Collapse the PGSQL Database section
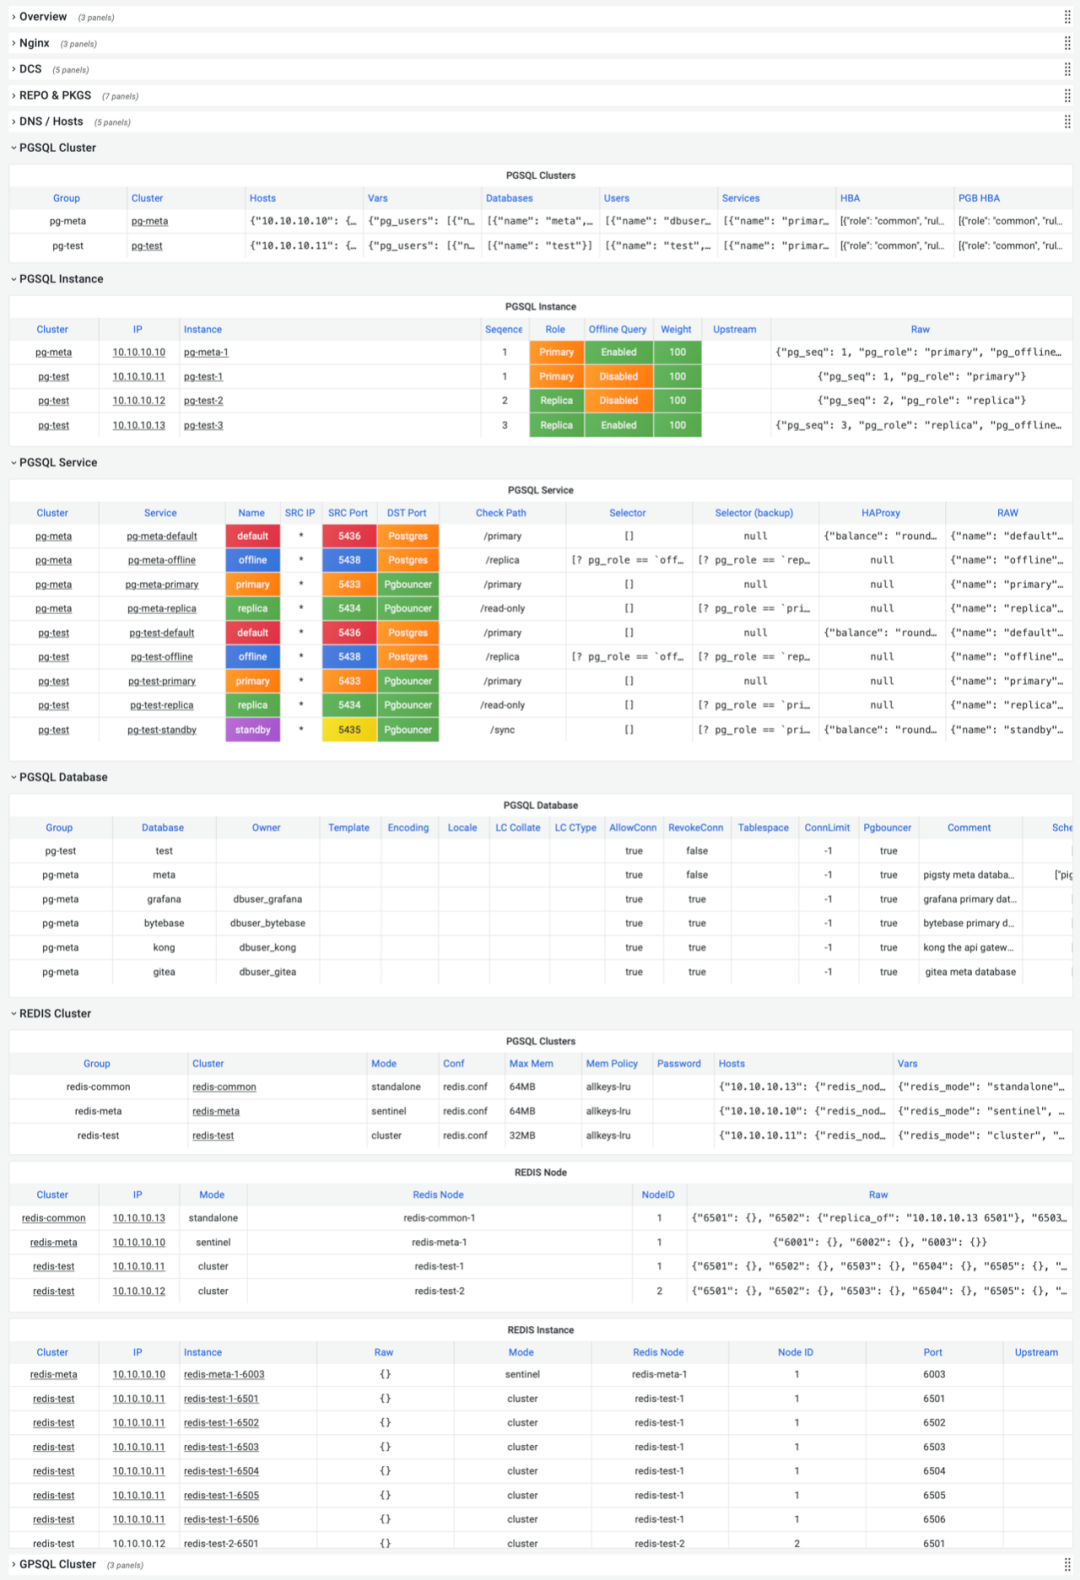1080x1580 pixels. coord(14,777)
